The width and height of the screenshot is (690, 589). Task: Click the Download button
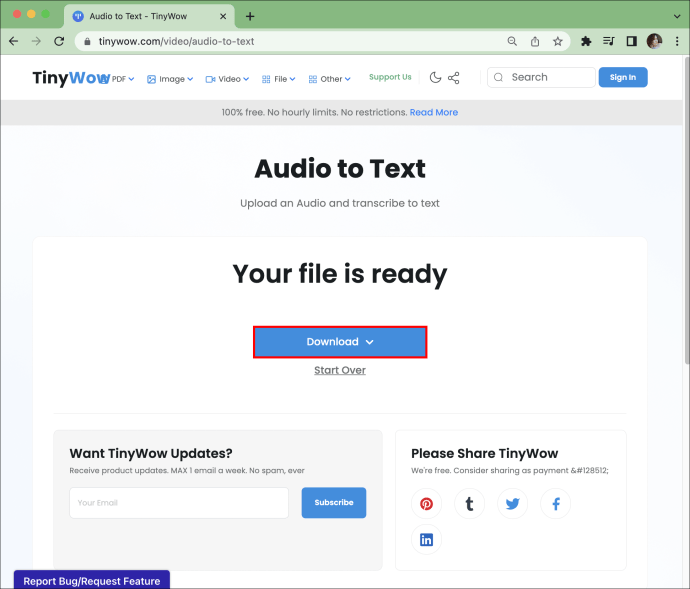coord(340,342)
